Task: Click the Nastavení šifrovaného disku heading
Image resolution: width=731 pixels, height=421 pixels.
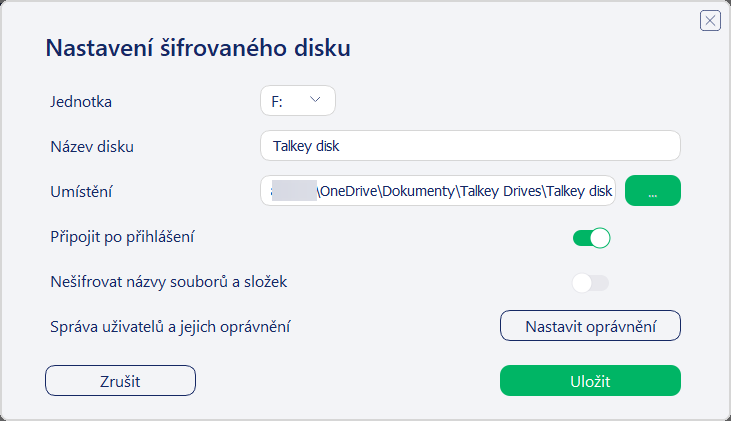Action: [x=198, y=48]
